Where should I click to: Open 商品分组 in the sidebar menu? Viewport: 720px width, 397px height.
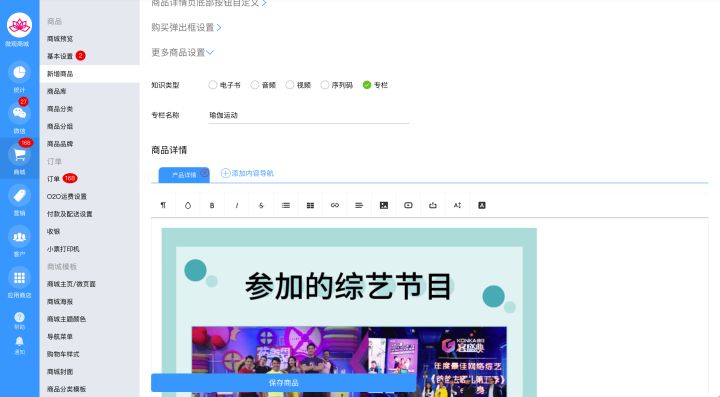tap(60, 126)
